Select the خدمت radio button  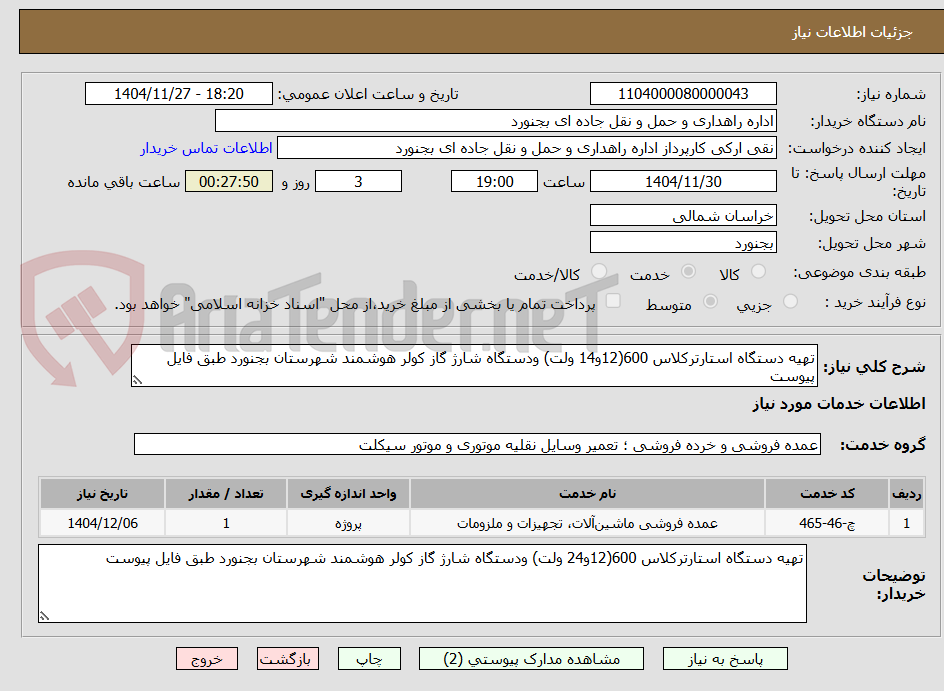688,271
